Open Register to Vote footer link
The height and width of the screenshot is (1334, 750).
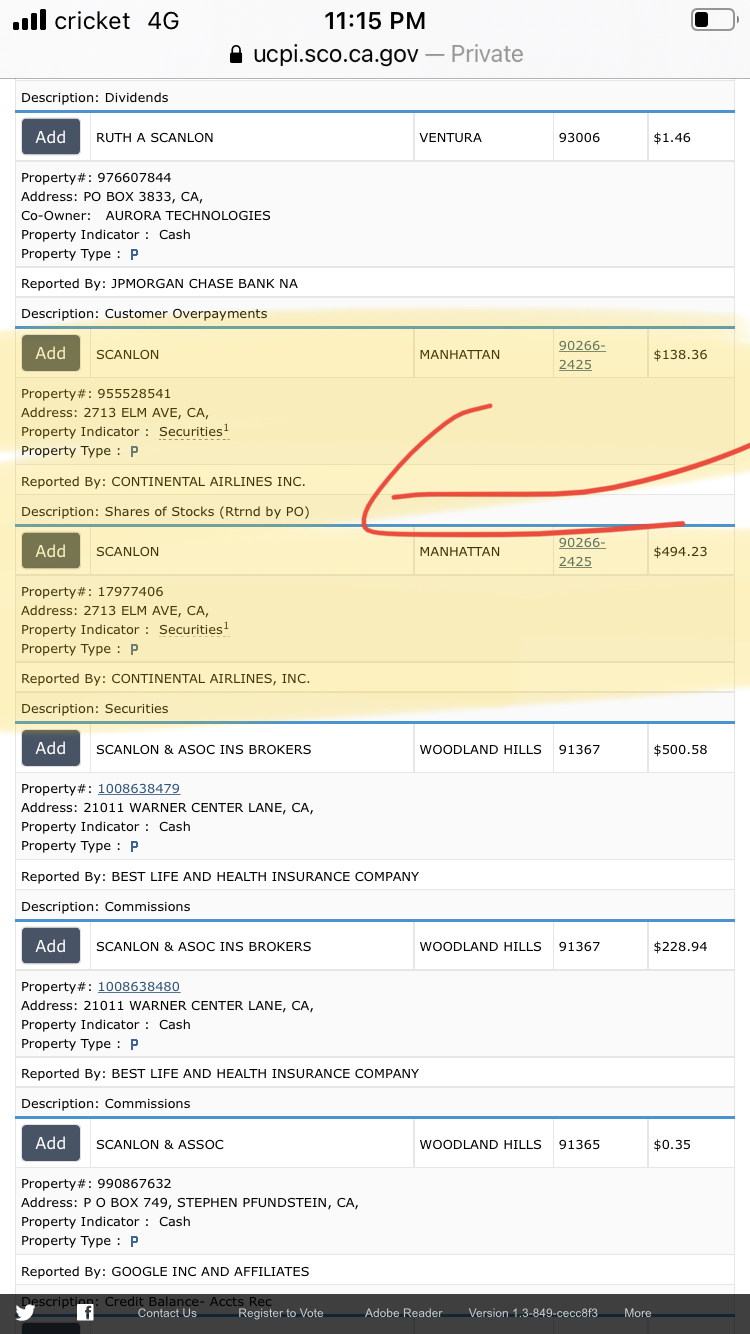281,1313
